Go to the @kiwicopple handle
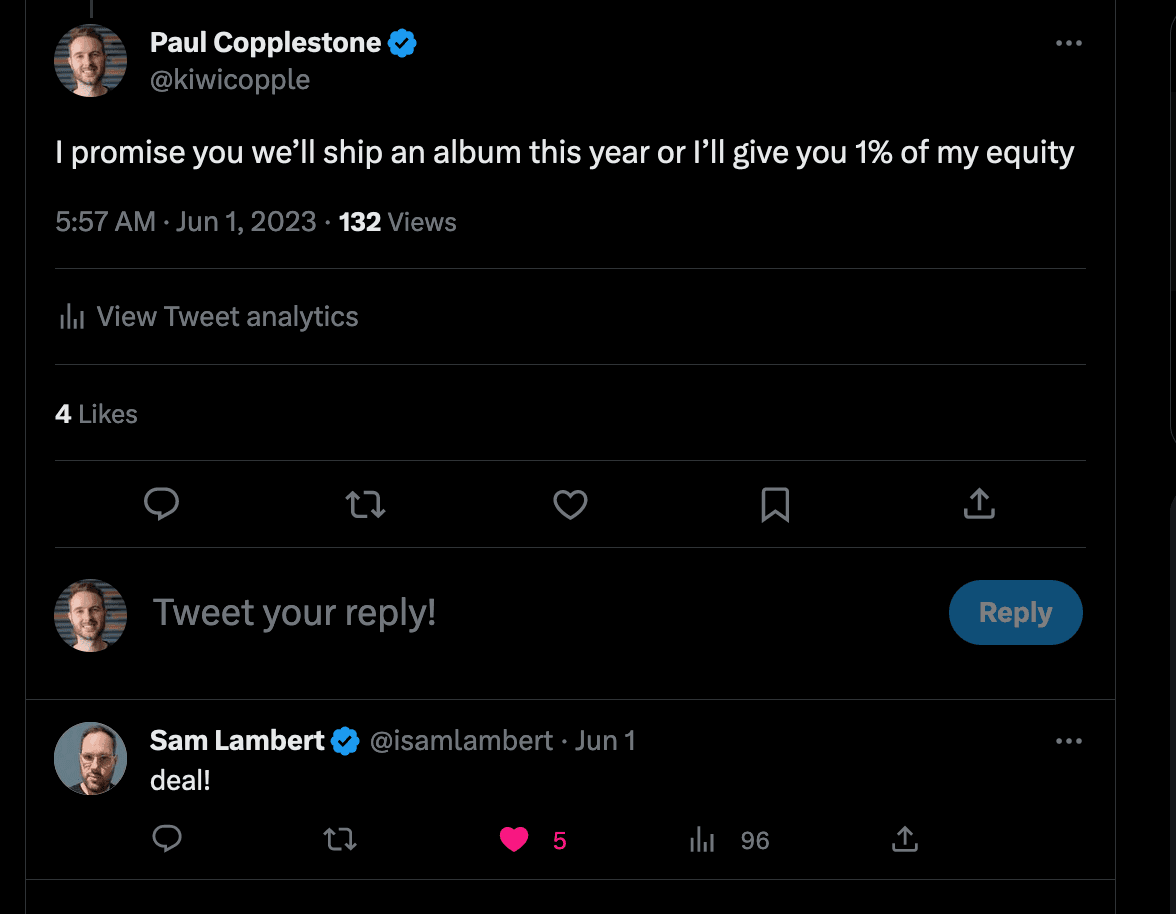 click(x=230, y=80)
